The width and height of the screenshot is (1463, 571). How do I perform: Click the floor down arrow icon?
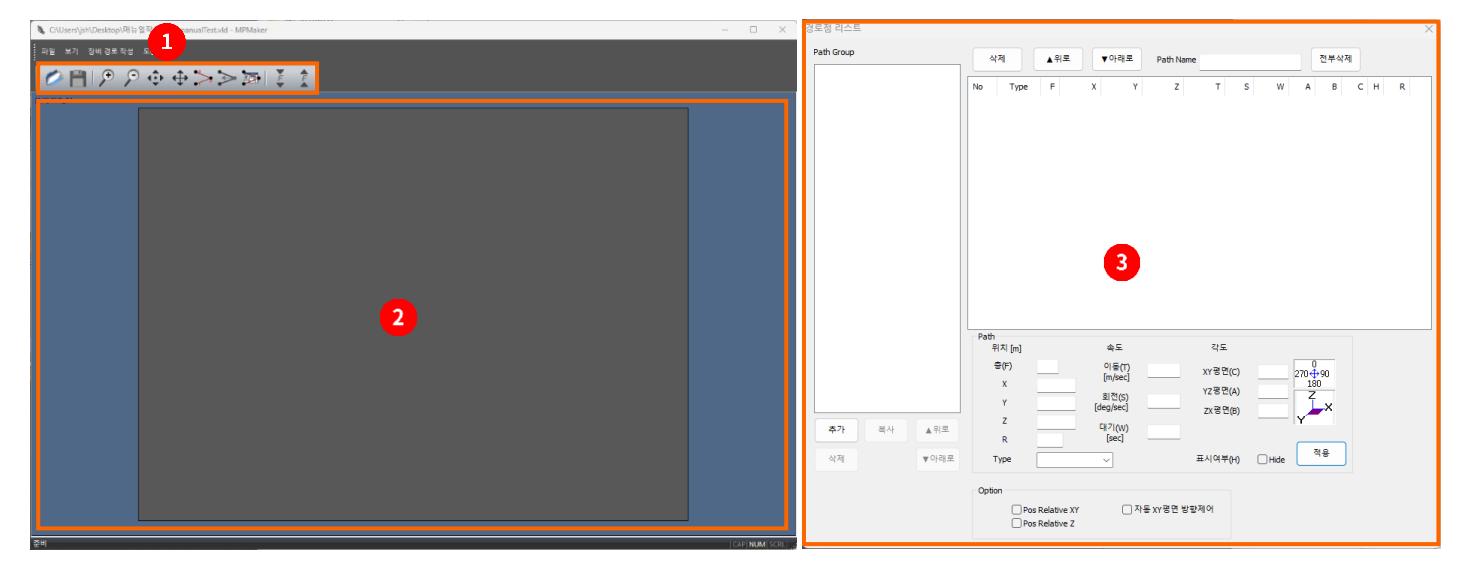[281, 78]
